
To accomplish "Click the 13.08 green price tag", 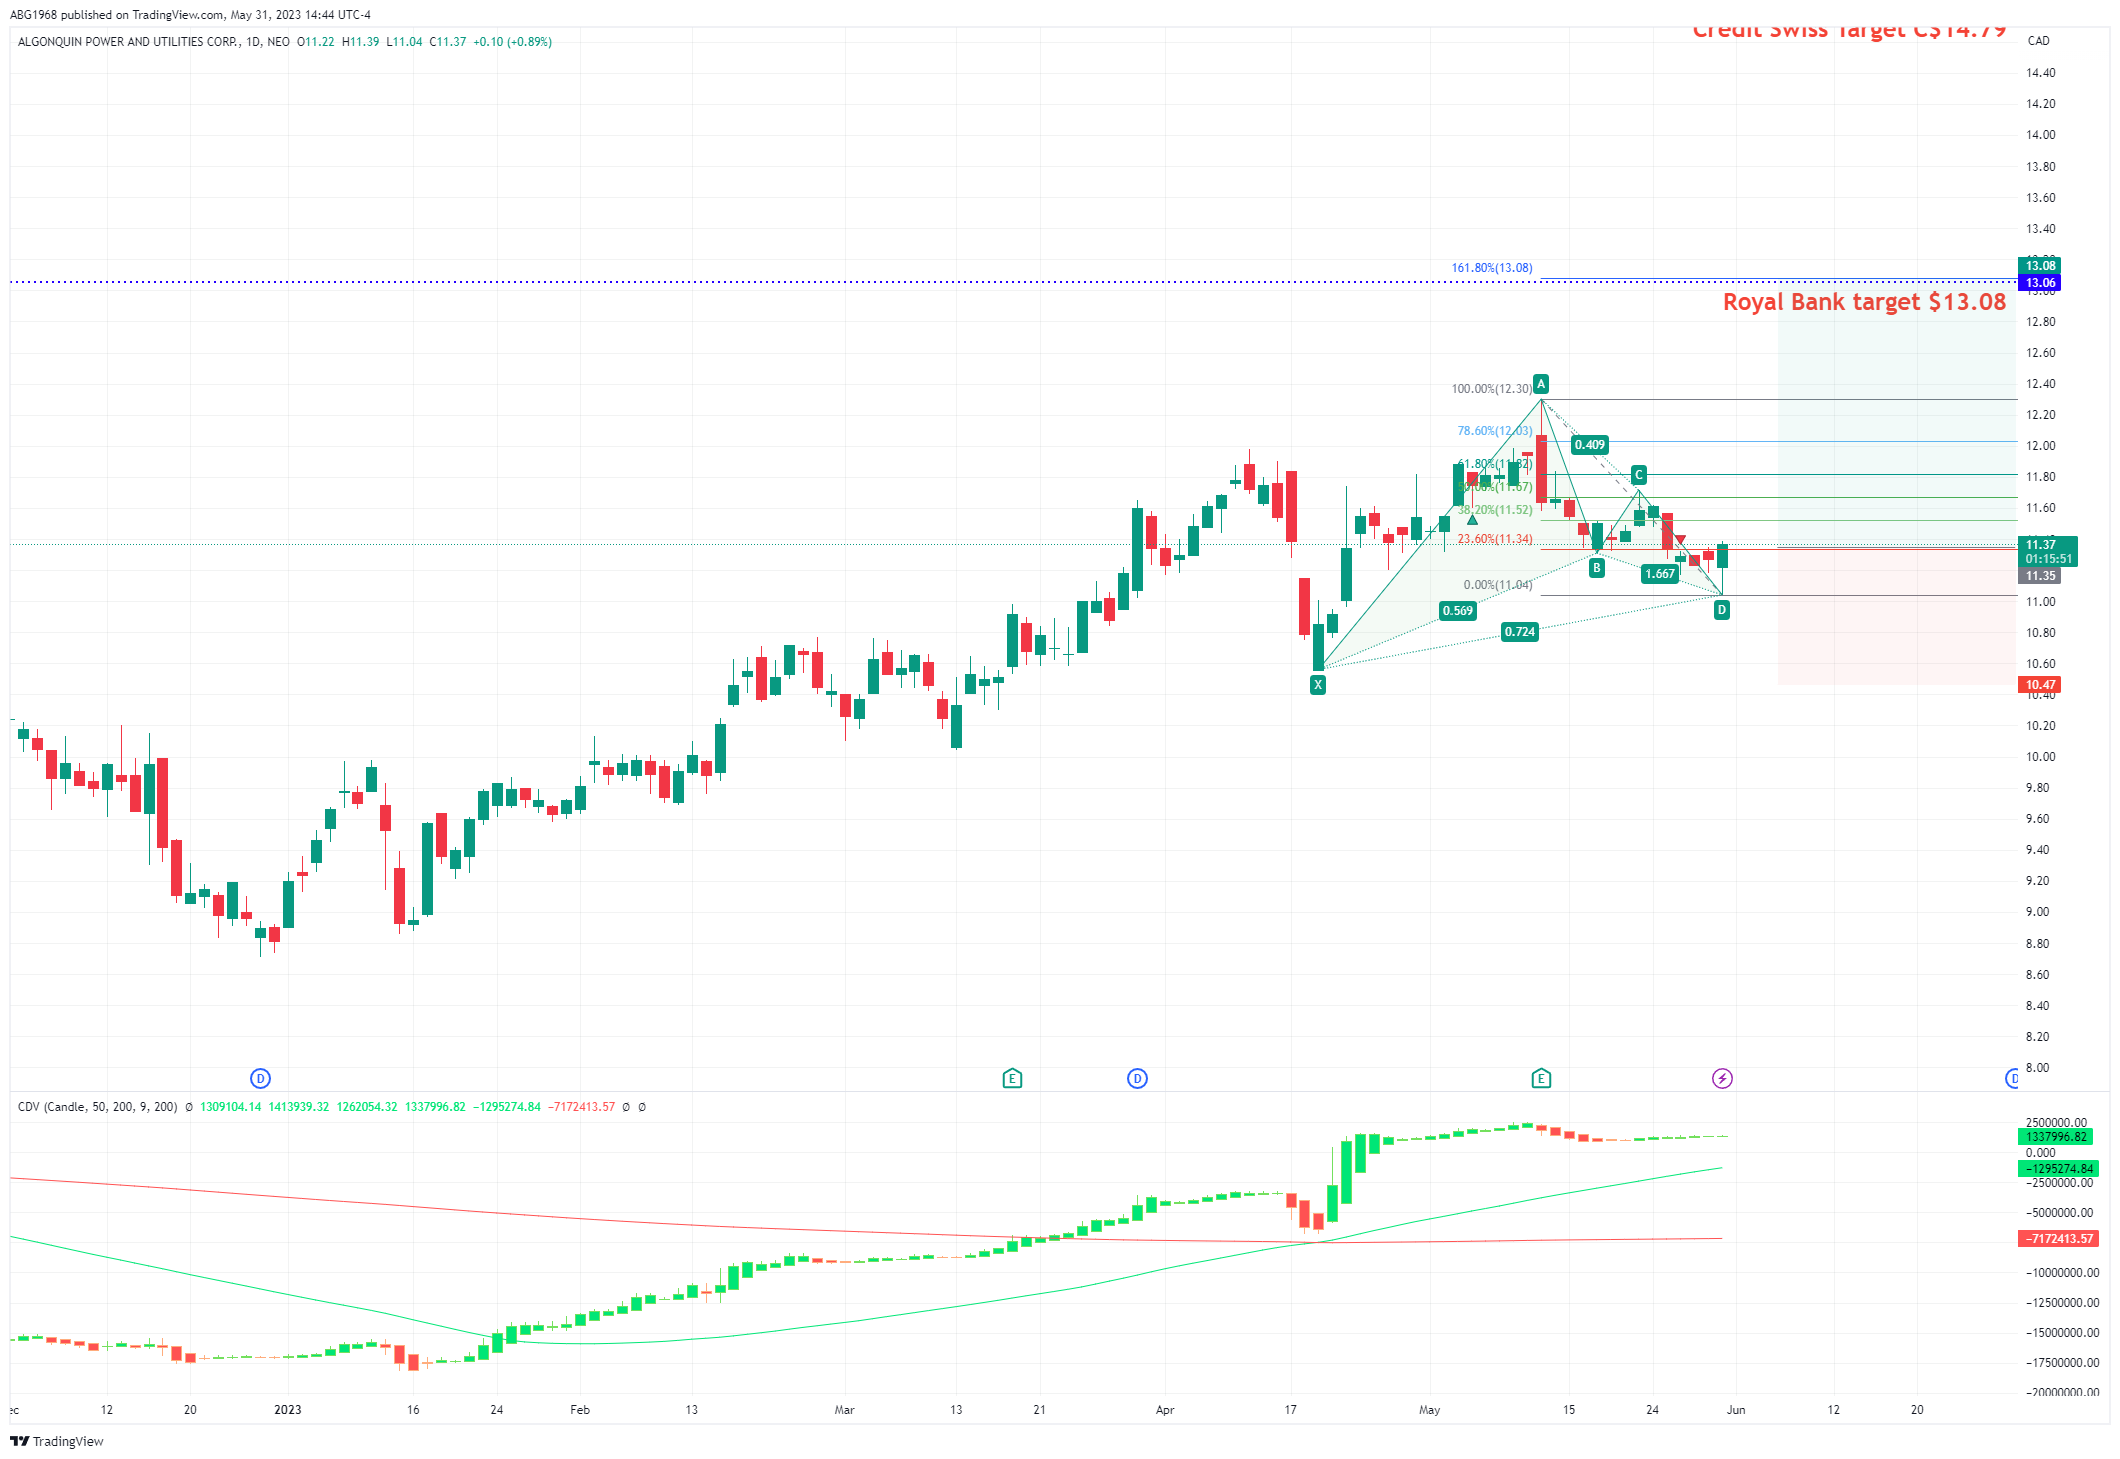I will click(2040, 266).
